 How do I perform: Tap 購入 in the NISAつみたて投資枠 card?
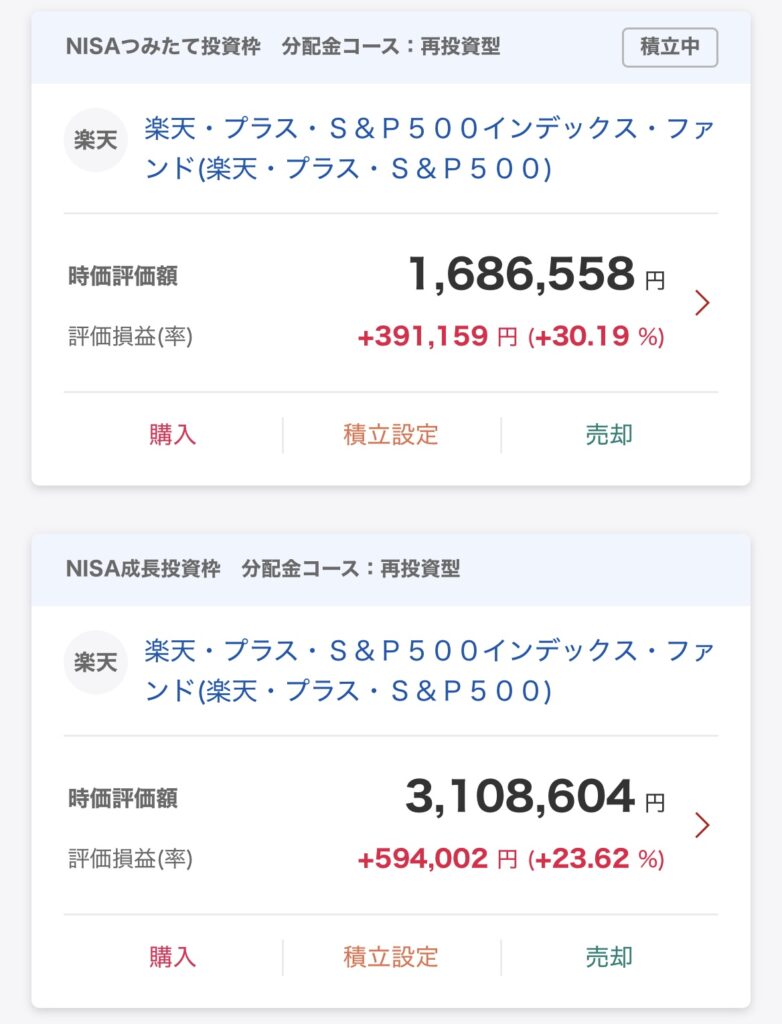pyautogui.click(x=173, y=435)
